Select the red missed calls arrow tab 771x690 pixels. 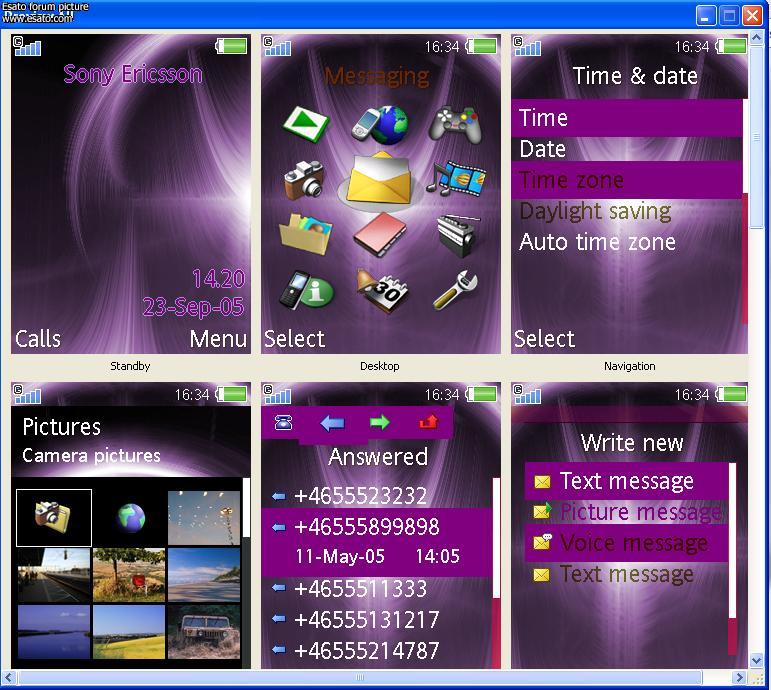point(428,422)
